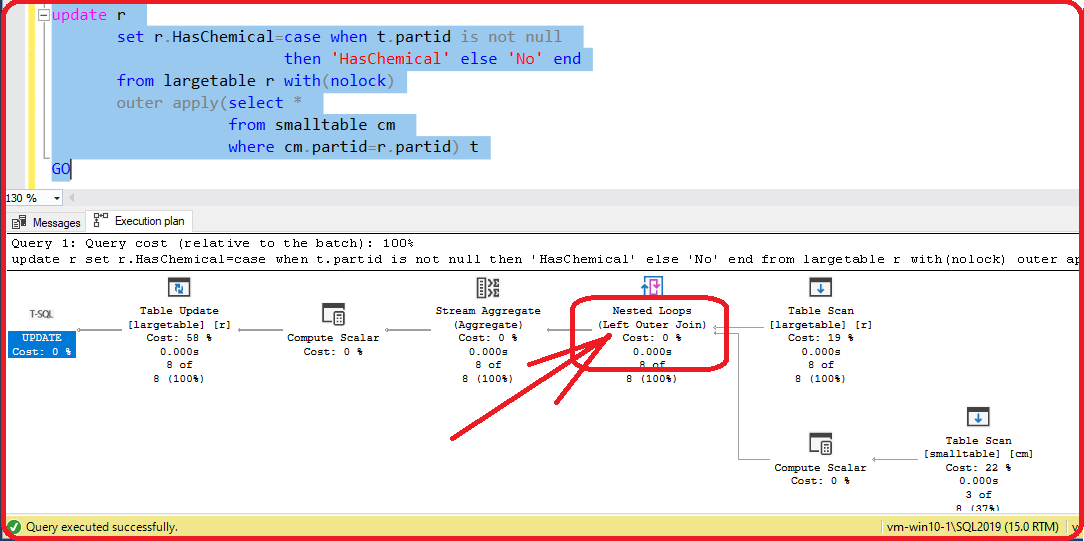Click server name 'vm-win10-1\SQL2019 (15.0 RTM)'
This screenshot has width=1084, height=541.
(x=973, y=527)
